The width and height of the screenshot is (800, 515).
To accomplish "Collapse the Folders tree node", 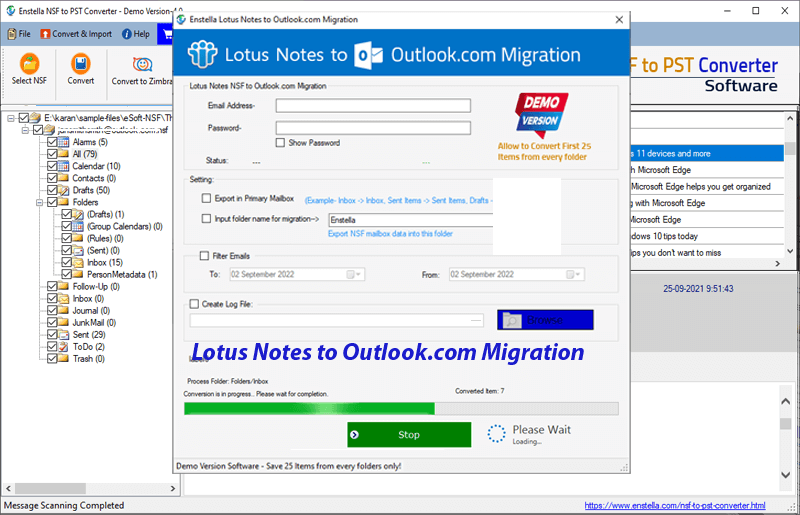I will [39, 202].
